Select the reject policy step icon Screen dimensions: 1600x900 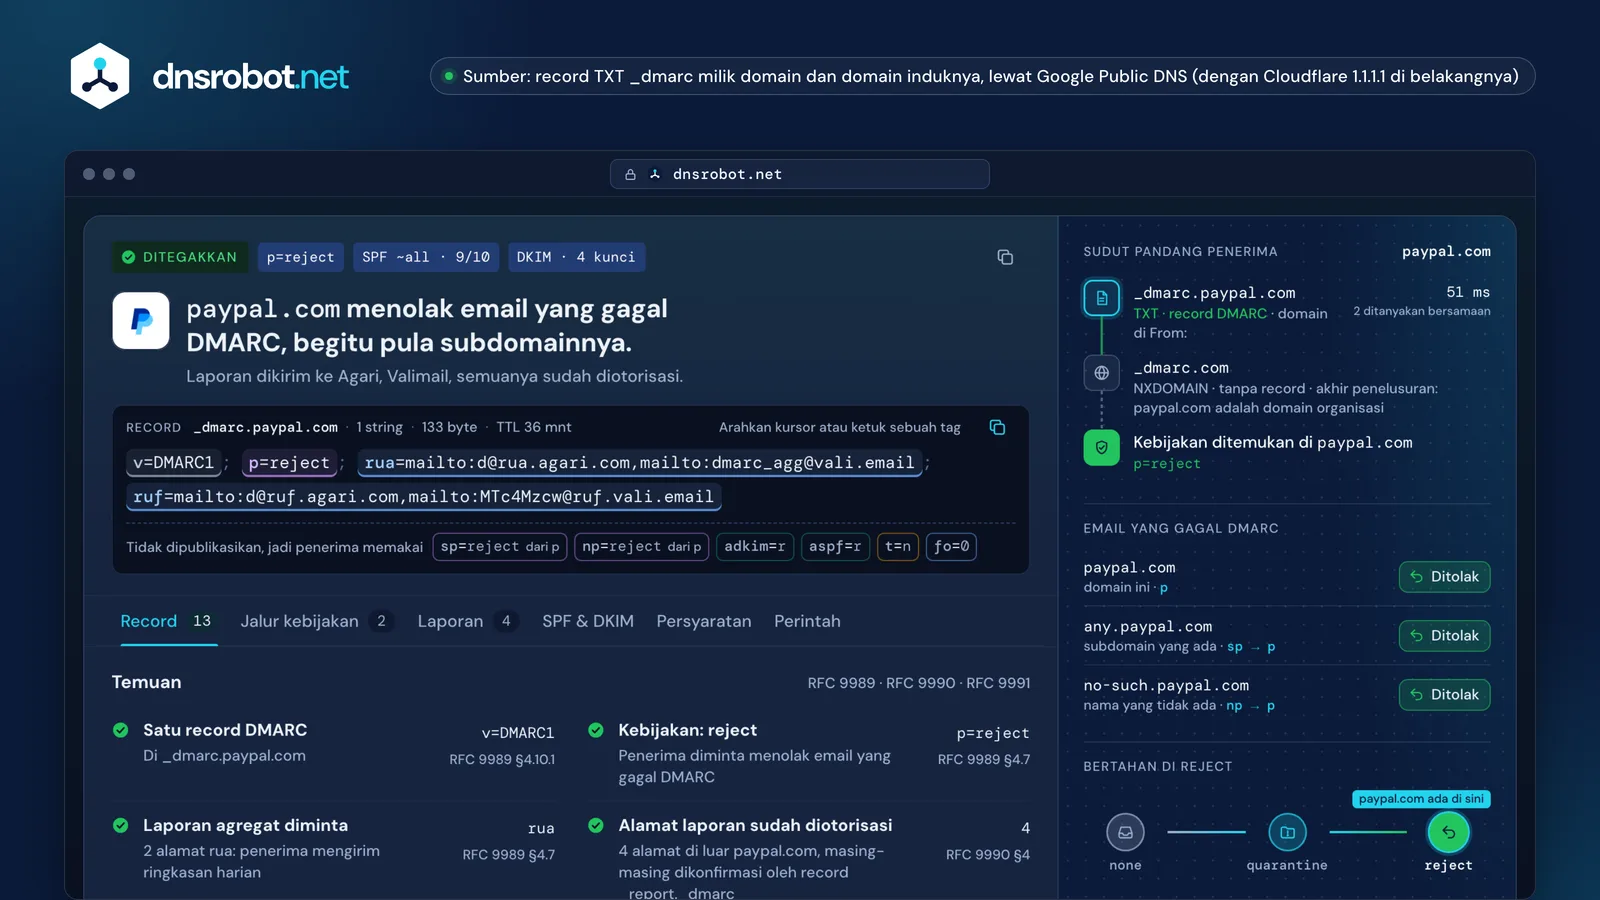[x=1448, y=832]
